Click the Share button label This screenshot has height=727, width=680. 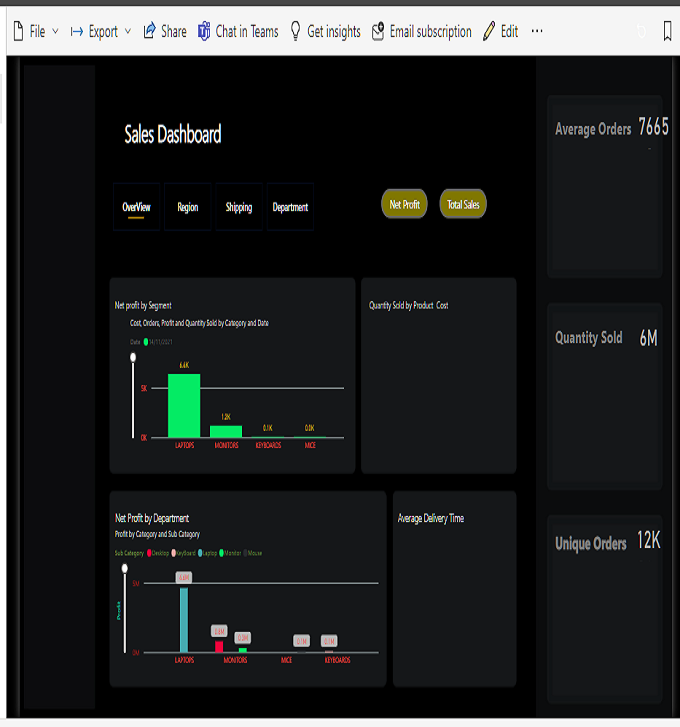click(174, 32)
